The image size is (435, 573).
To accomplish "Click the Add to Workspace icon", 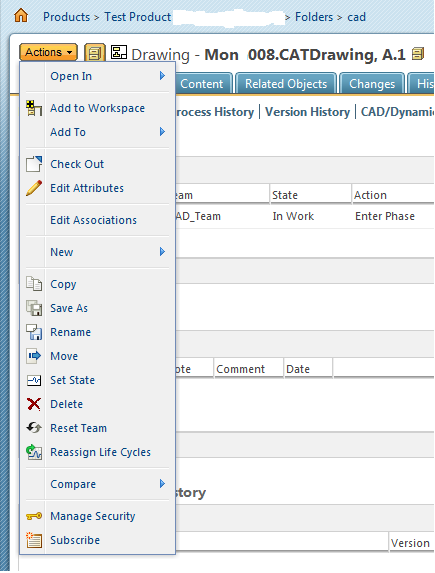I will [34, 108].
